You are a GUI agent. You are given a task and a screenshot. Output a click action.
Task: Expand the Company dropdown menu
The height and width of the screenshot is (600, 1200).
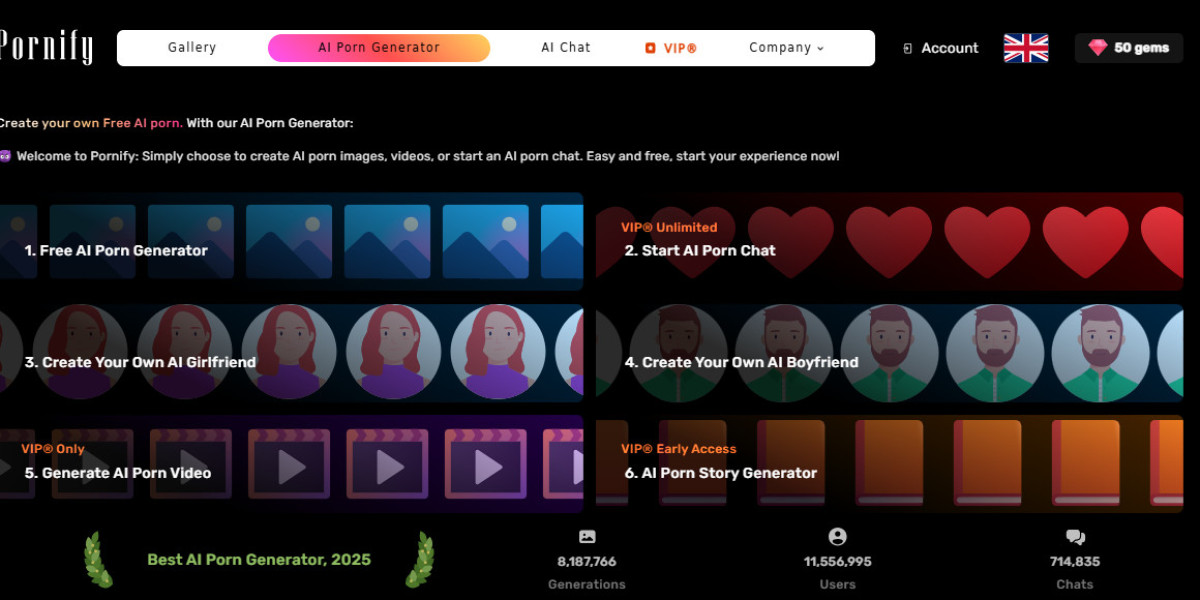pyautogui.click(x=786, y=47)
